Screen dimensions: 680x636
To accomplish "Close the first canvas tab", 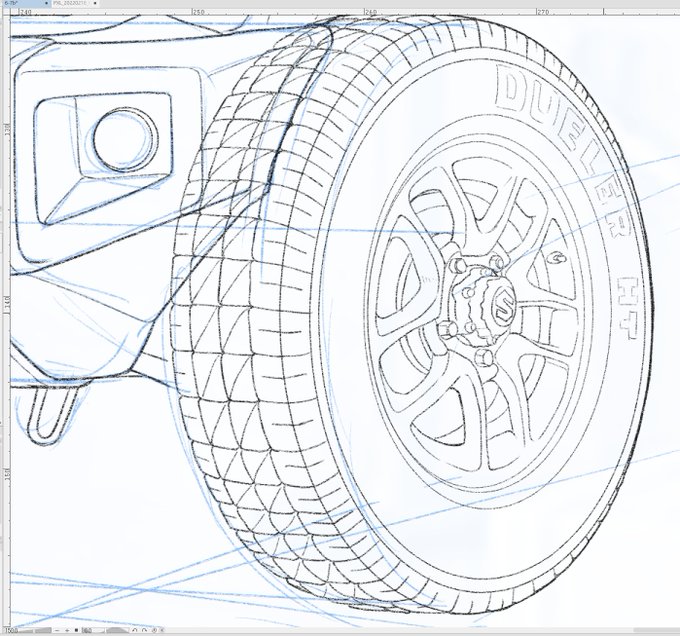I will 46,3.
